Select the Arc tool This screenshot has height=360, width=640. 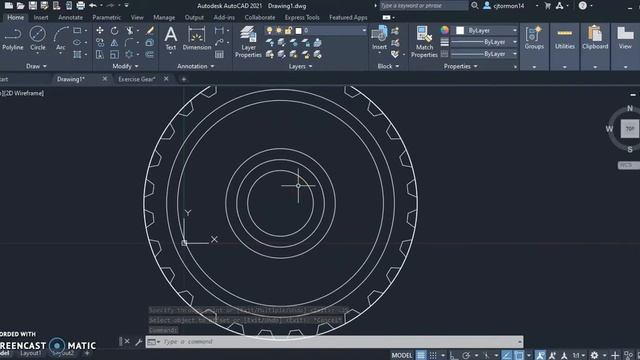coord(61,38)
